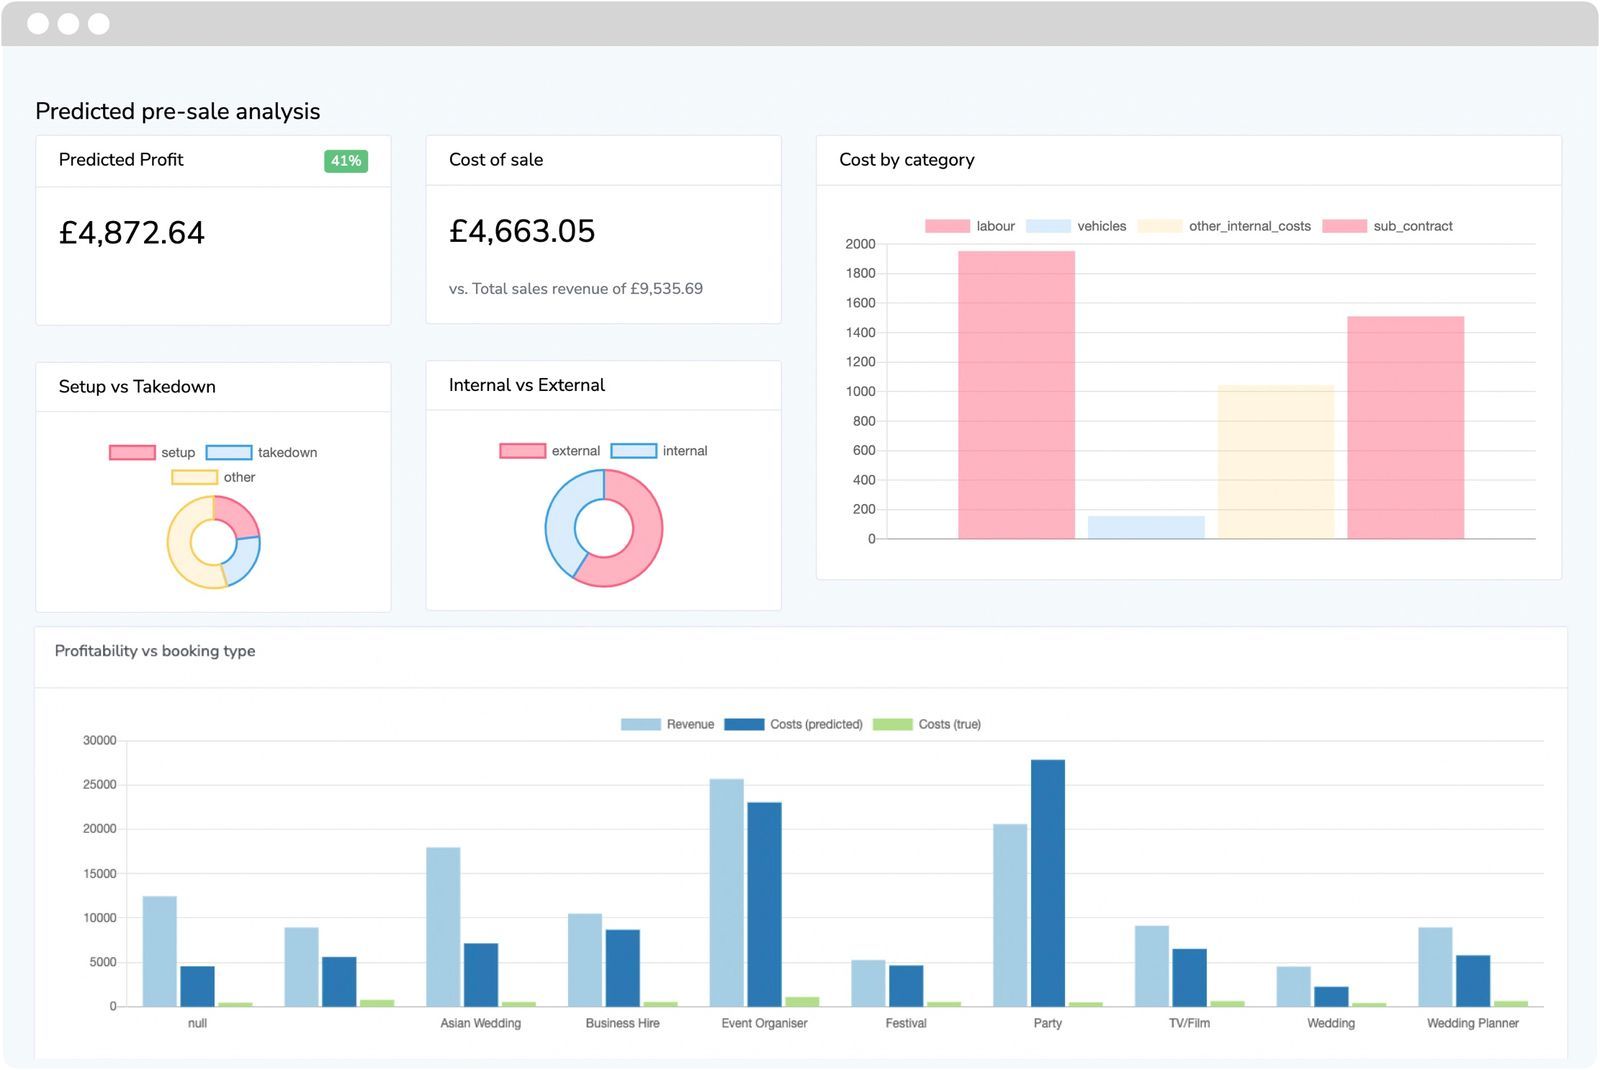
Task: Toggle the Revenue legend item
Action: pos(667,724)
